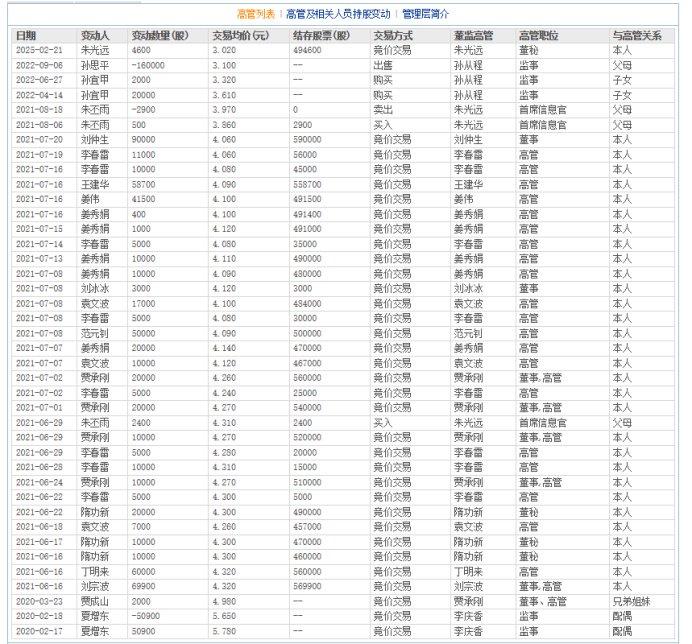This screenshot has height=644, width=692.
Task: Select the 2025-02-21 date cell
Action: click(x=40, y=50)
